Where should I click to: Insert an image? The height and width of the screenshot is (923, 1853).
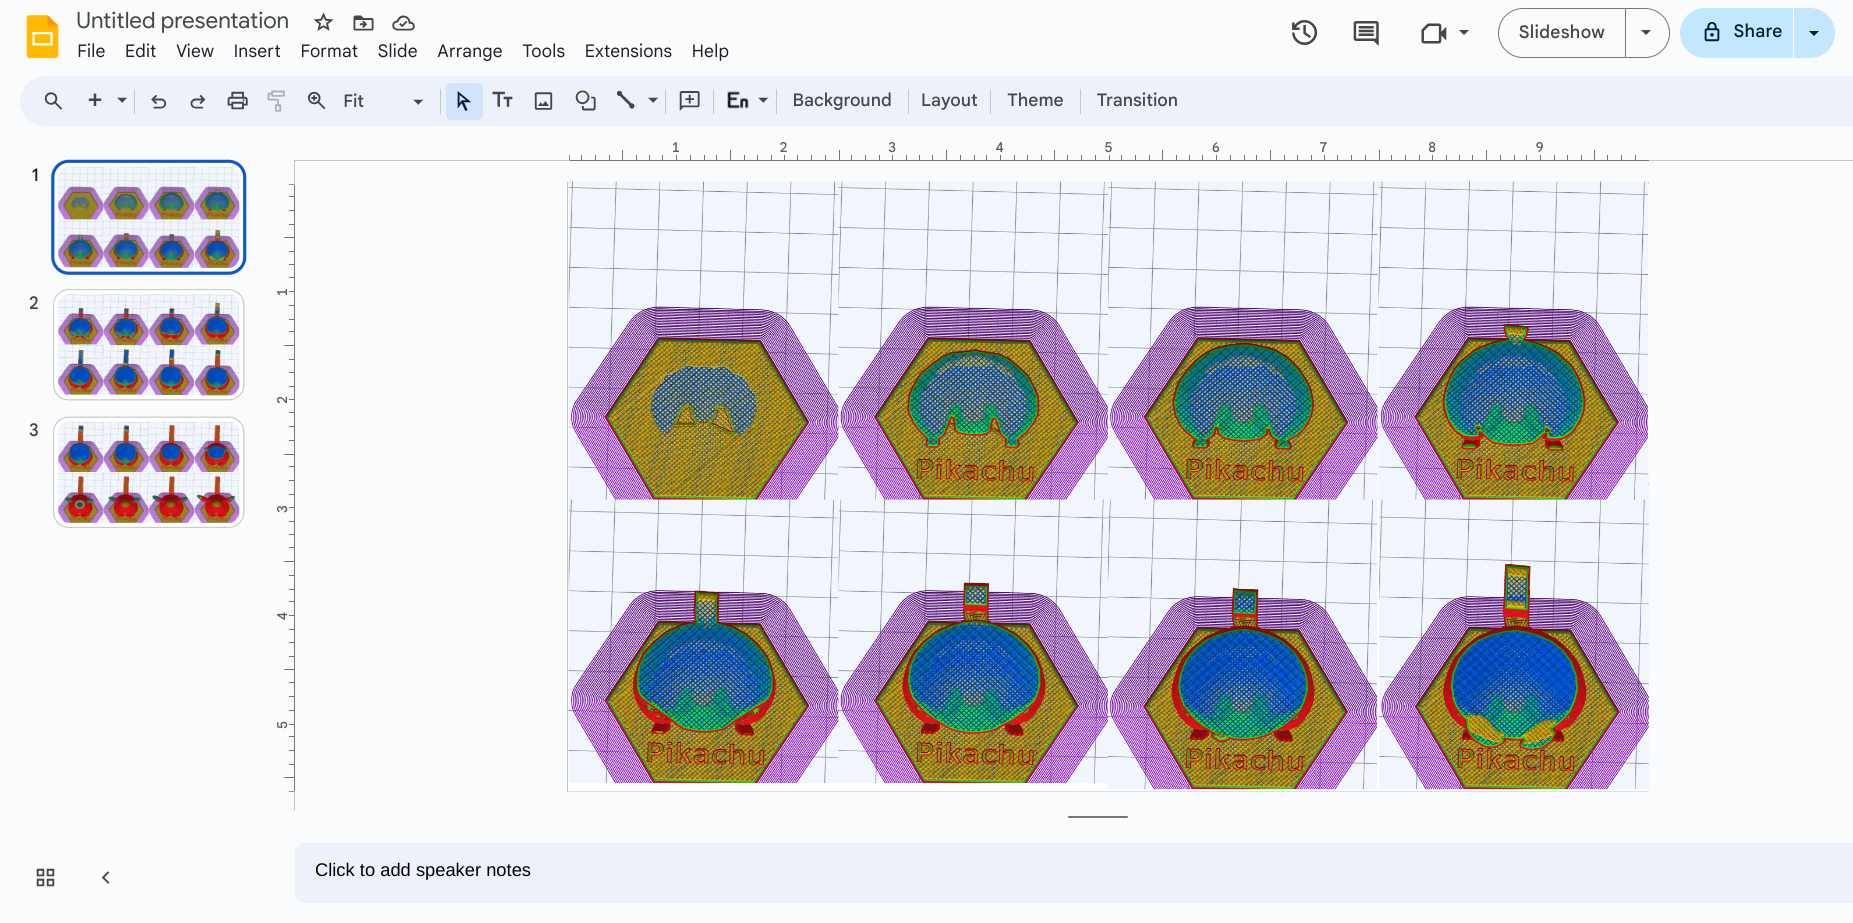pyautogui.click(x=543, y=101)
